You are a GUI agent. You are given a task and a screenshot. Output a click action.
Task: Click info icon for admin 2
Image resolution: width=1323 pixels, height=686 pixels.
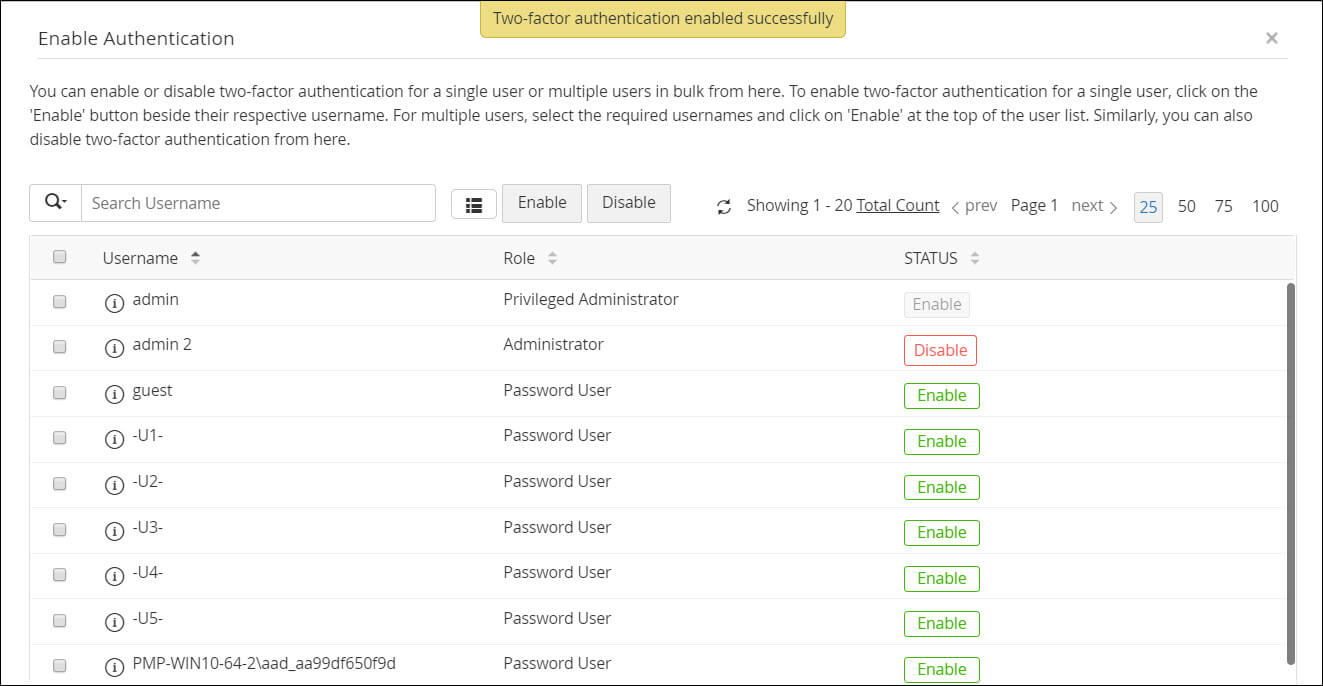point(114,347)
